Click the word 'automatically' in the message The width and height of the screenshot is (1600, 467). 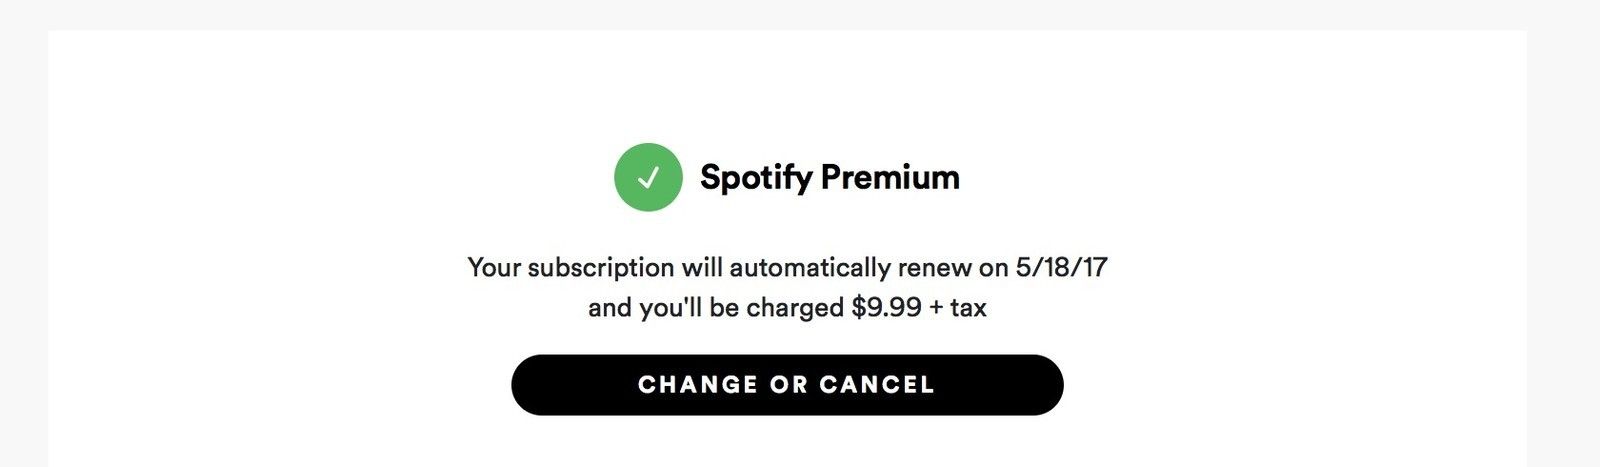pyautogui.click(x=809, y=268)
